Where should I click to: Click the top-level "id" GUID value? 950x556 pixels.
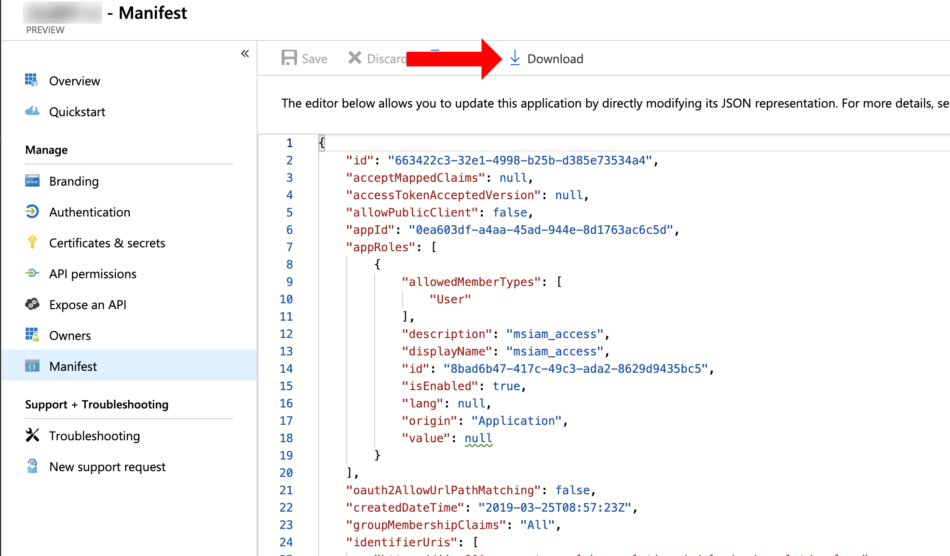point(520,161)
